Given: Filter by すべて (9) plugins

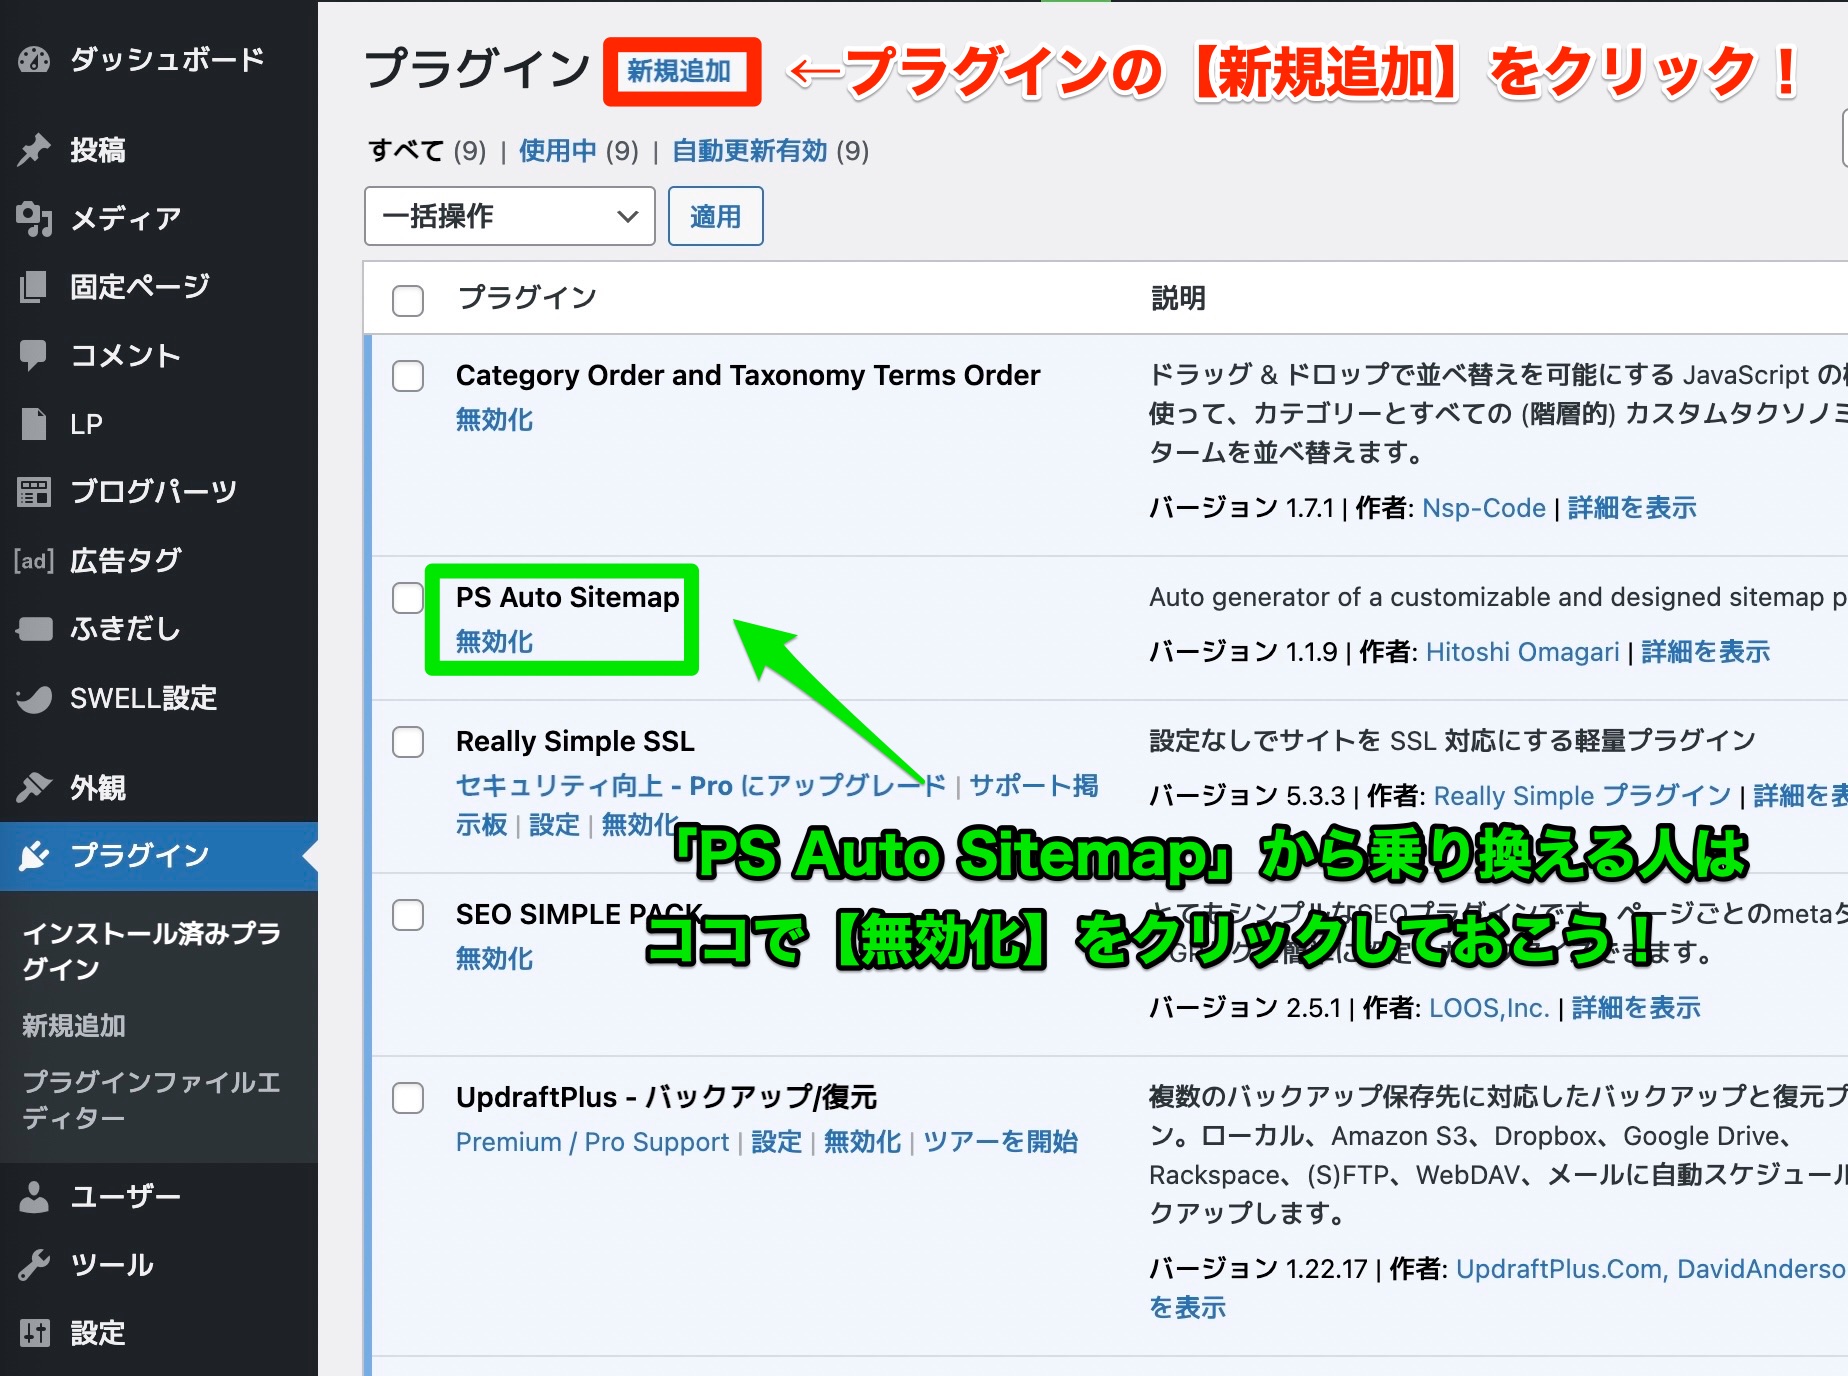Looking at the screenshot, I should pos(427,151).
